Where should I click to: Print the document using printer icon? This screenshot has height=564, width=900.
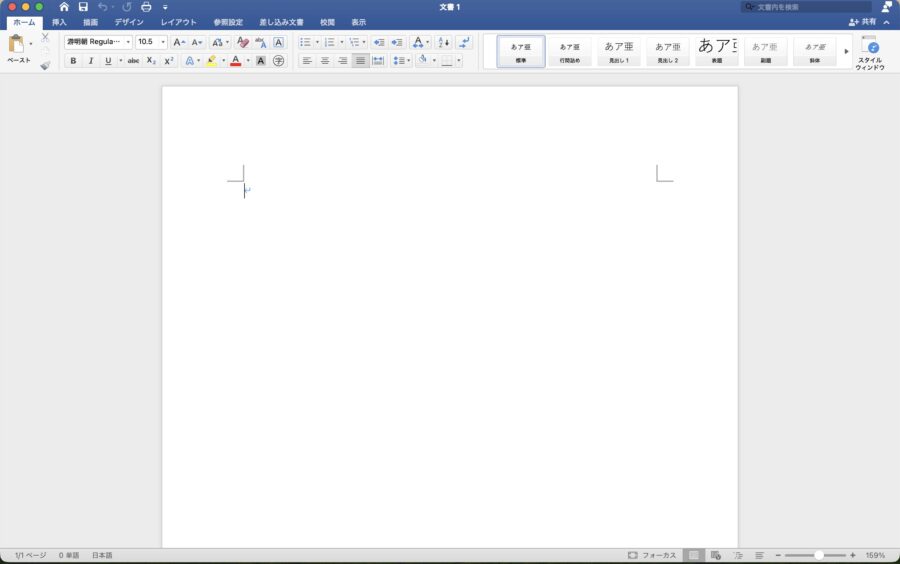click(146, 7)
